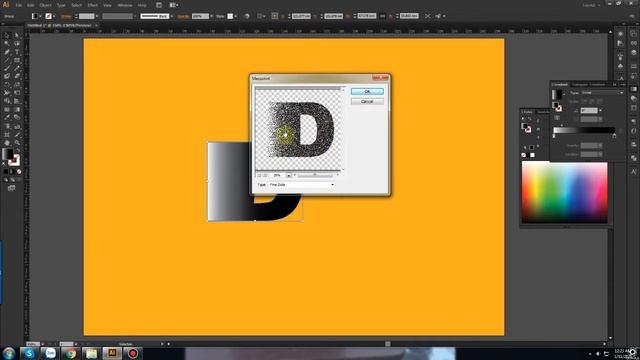Select the Column Graph tool

[x=17, y=126]
